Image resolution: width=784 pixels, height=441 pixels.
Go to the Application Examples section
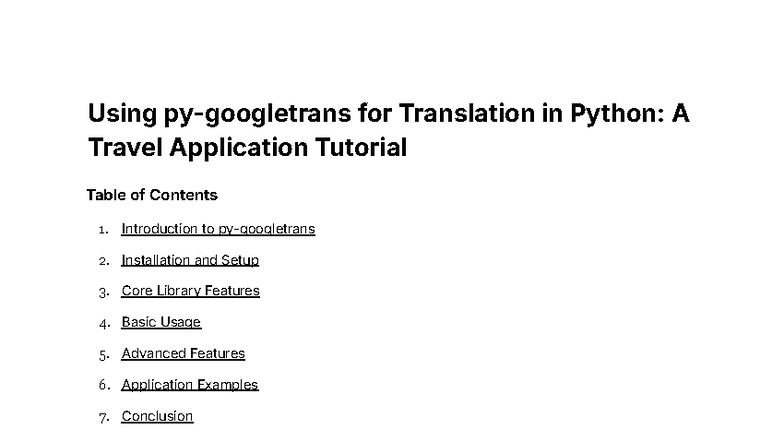(190, 384)
